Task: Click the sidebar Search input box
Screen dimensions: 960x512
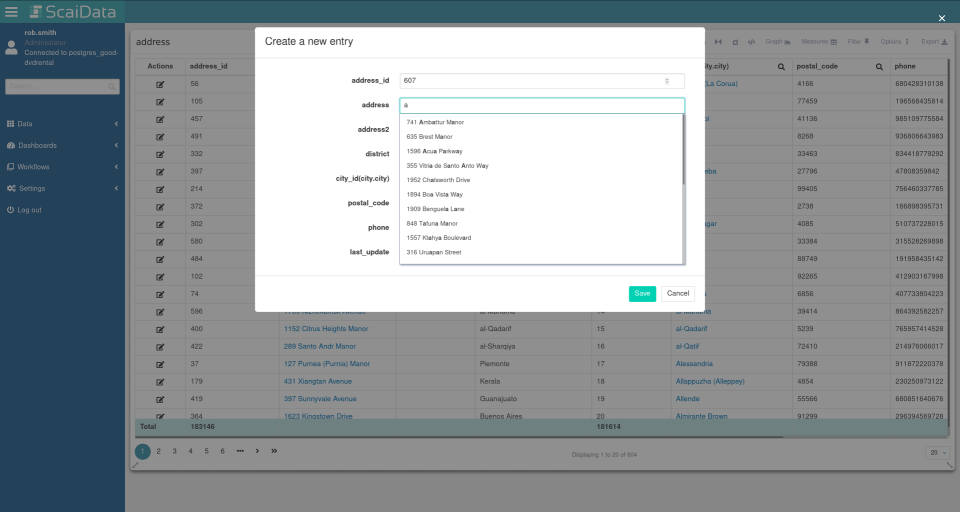Action: tap(62, 86)
